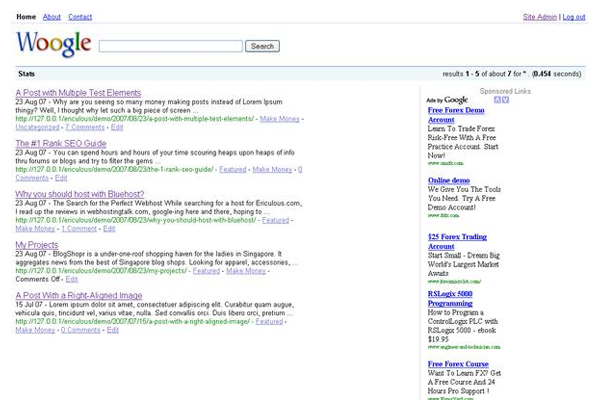Edit the My Projects post

(72, 279)
